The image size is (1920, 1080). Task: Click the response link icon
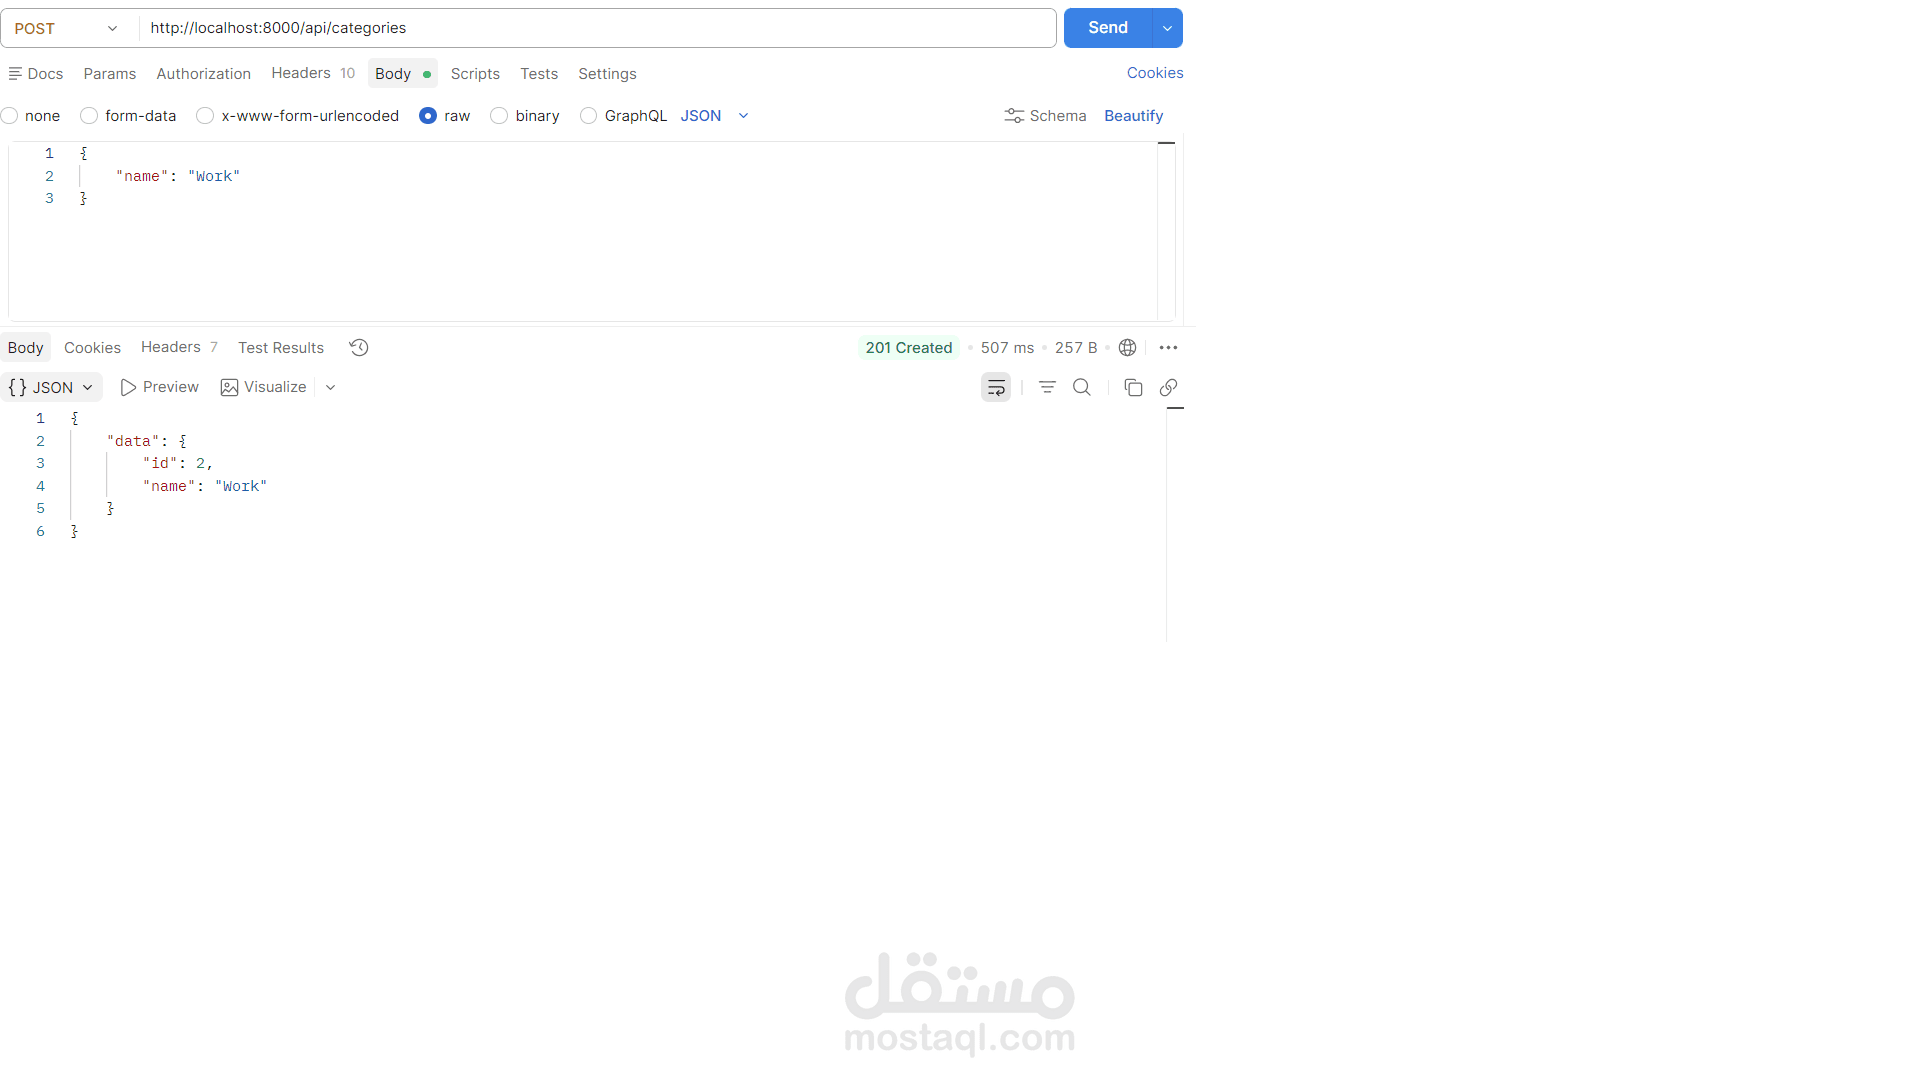pos(1168,387)
